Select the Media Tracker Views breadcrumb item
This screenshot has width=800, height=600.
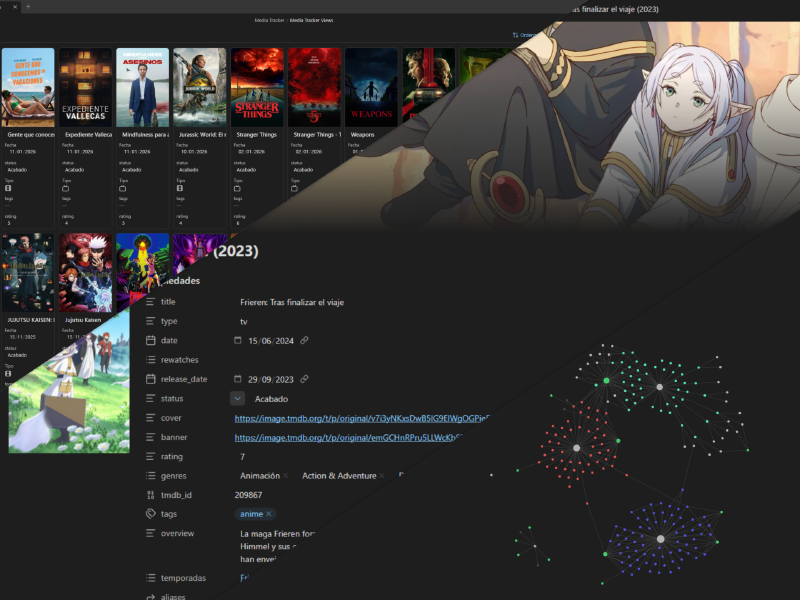coord(313,19)
